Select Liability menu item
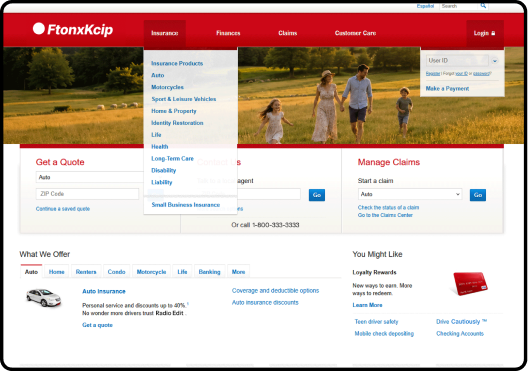Image resolution: width=528 pixels, height=371 pixels. [x=162, y=182]
